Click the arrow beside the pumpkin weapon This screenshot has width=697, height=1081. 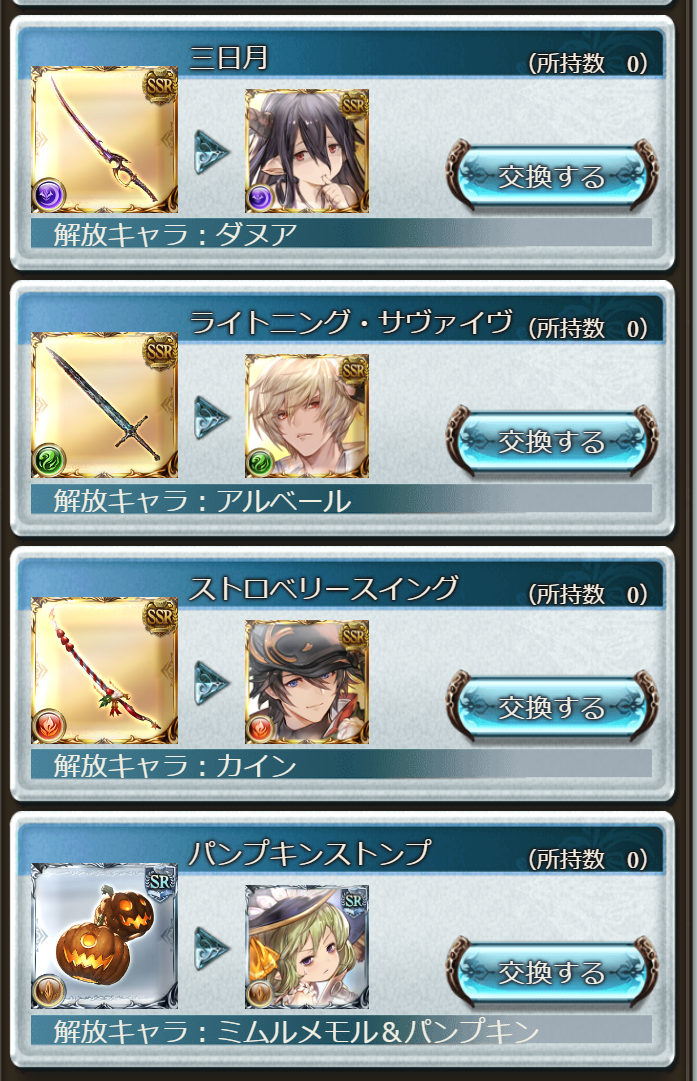coord(212,948)
